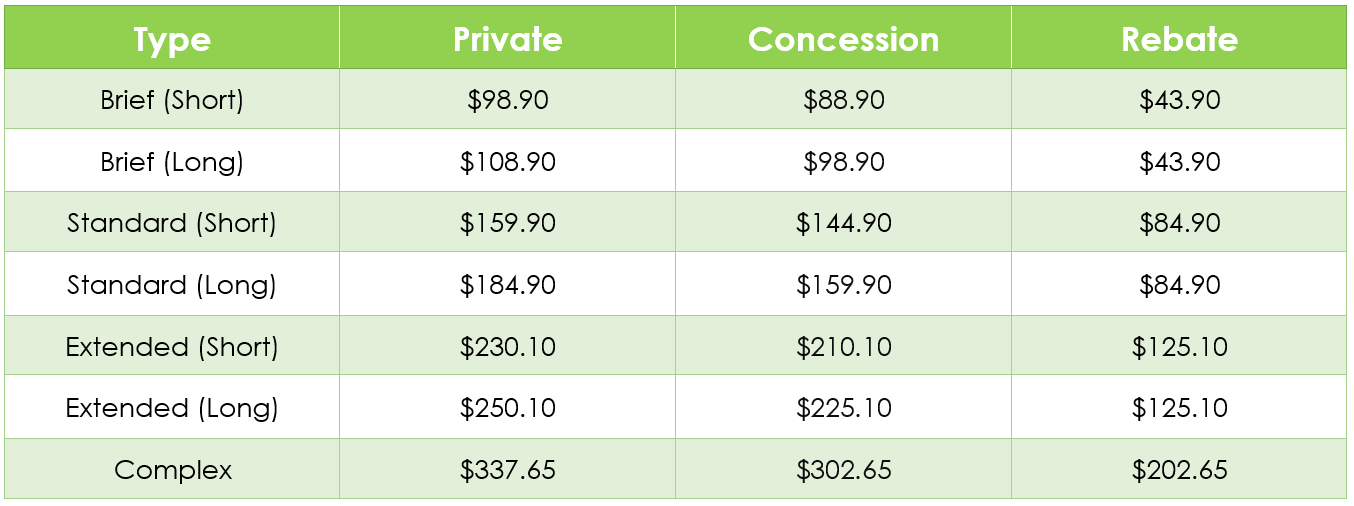Click the Private column header

508,39
